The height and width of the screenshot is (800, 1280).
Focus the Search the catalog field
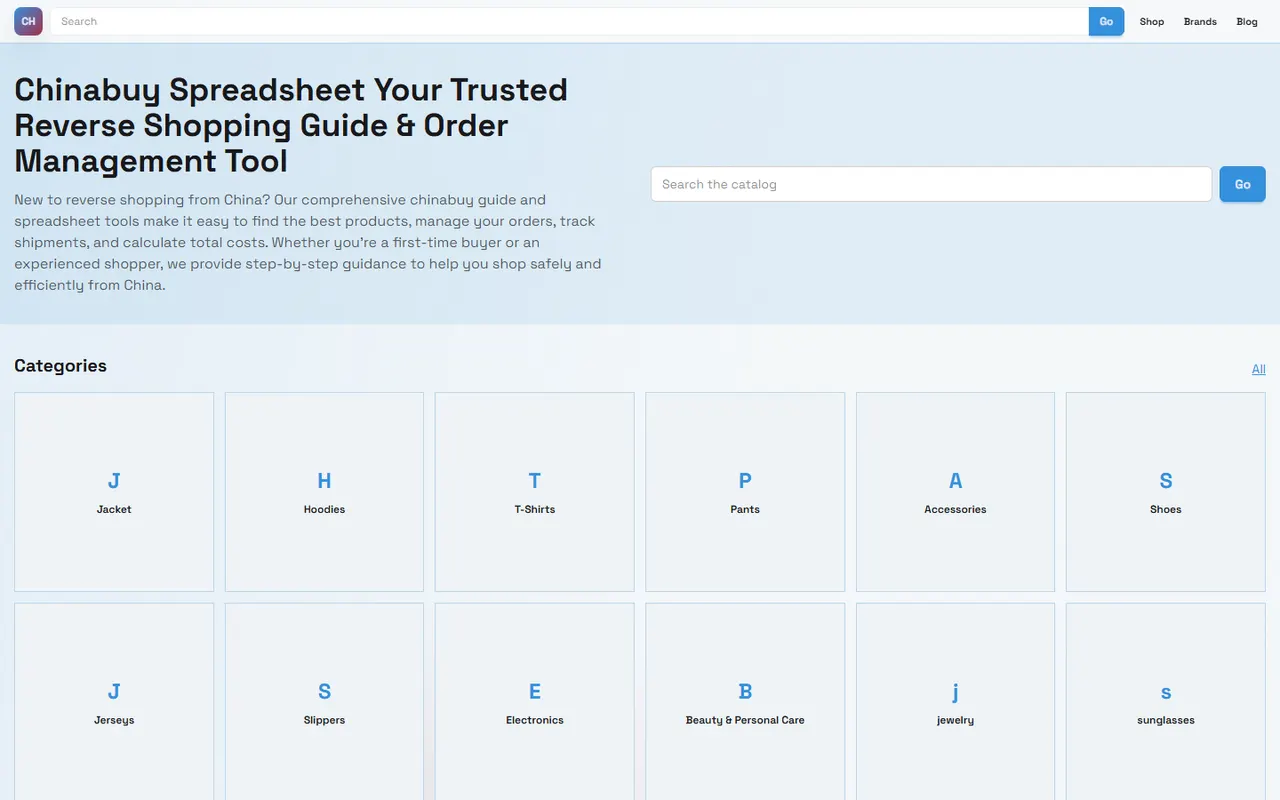point(931,184)
